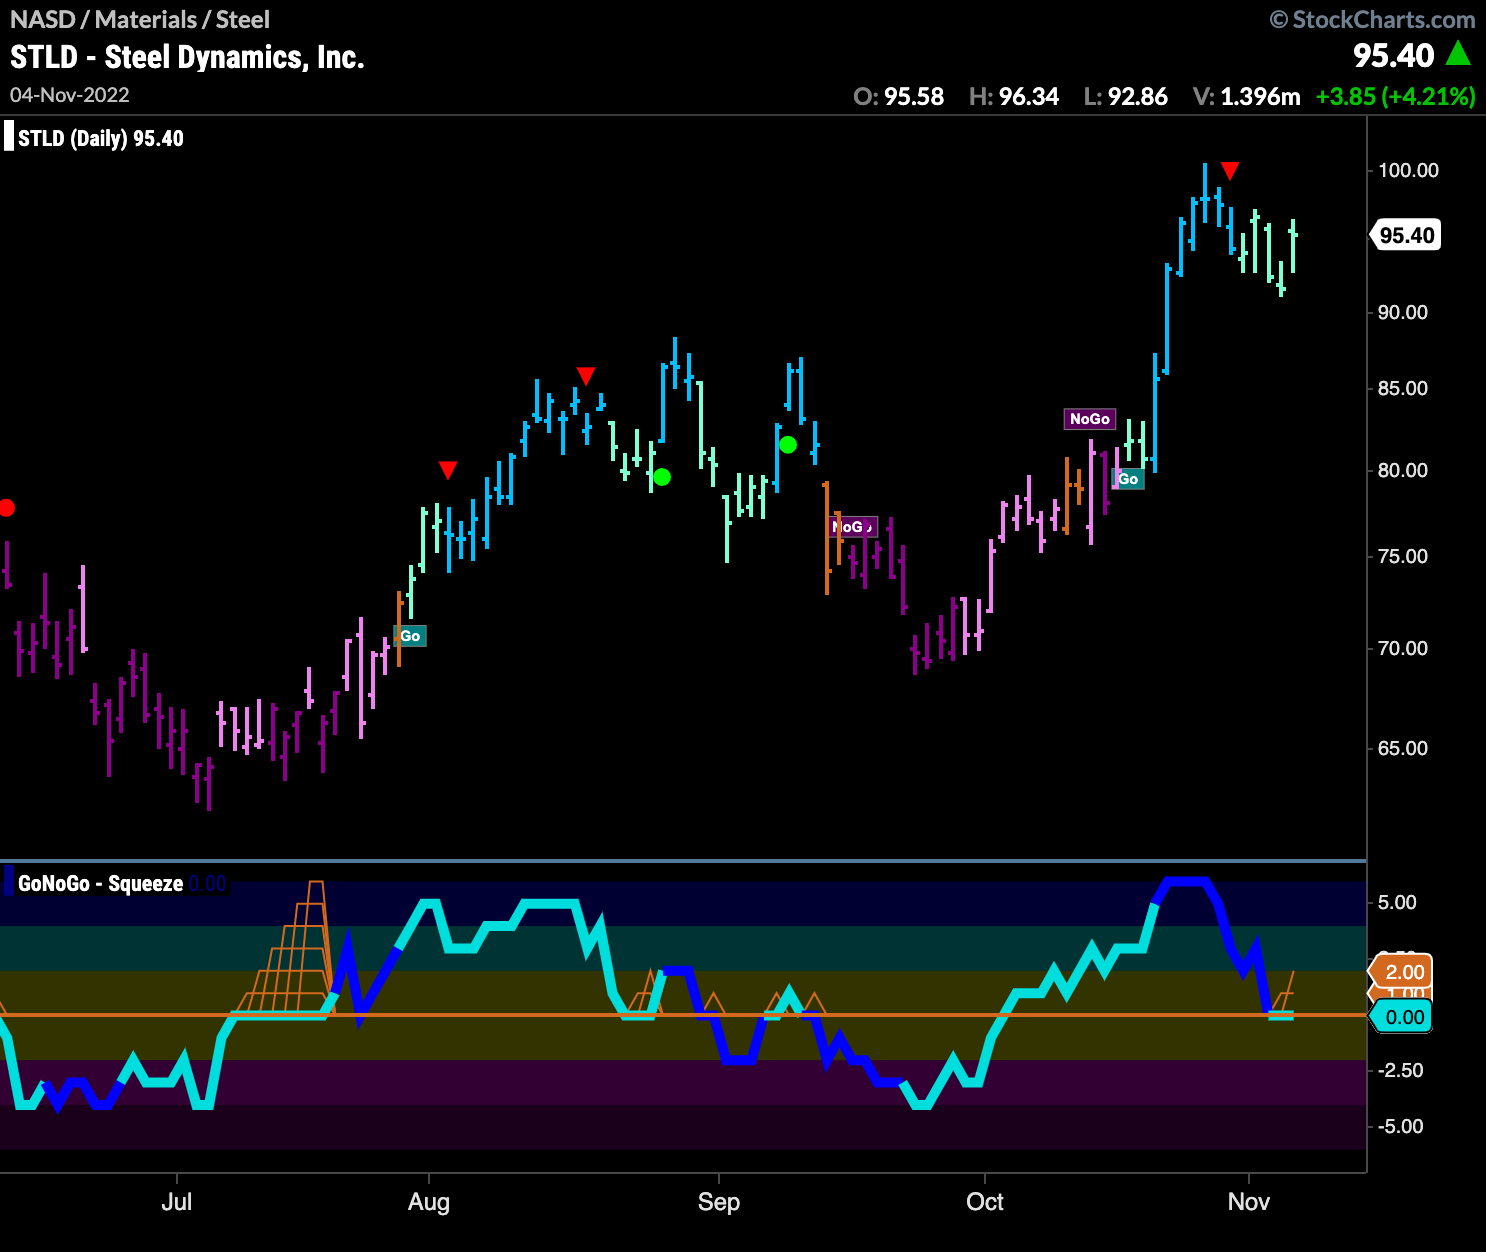Click the faint 0.00 value after Squeeze label
Screen dimensions: 1486x1252
tap(208, 884)
